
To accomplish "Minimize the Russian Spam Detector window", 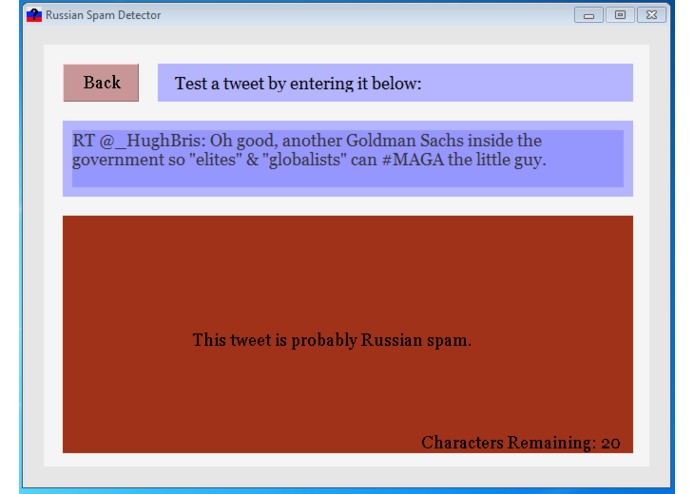I will pyautogui.click(x=588, y=15).
